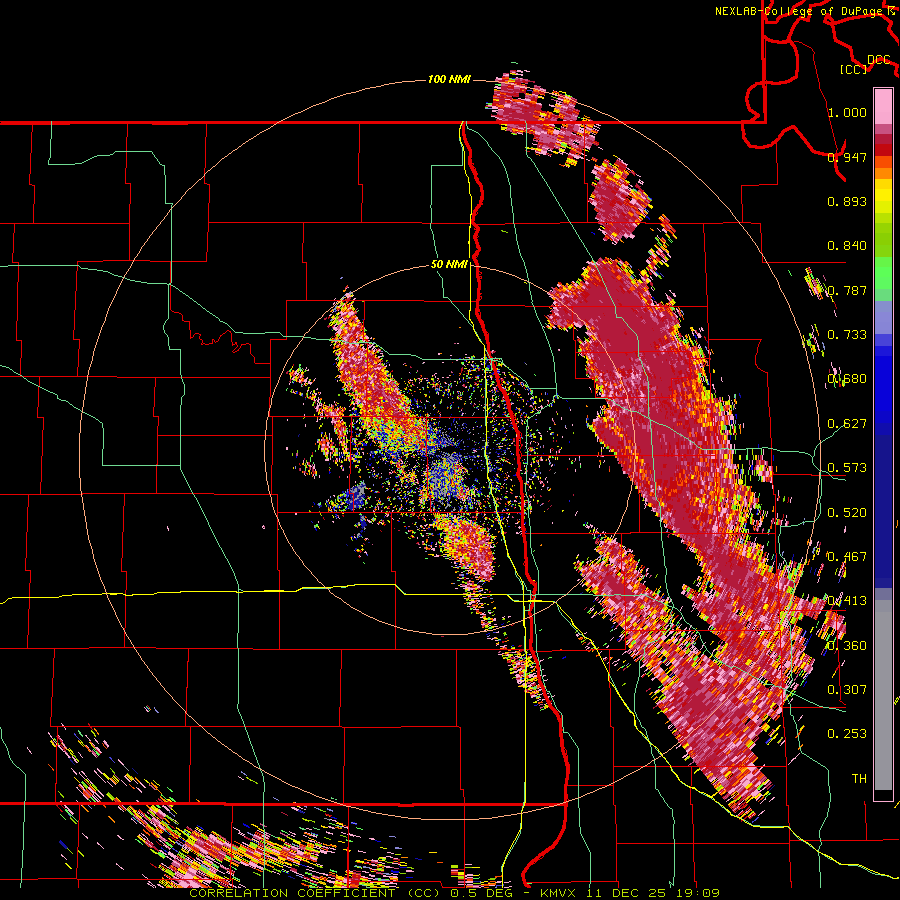Select the 0.253 legend value
Viewport: 900px width, 900px height.
[x=847, y=734]
